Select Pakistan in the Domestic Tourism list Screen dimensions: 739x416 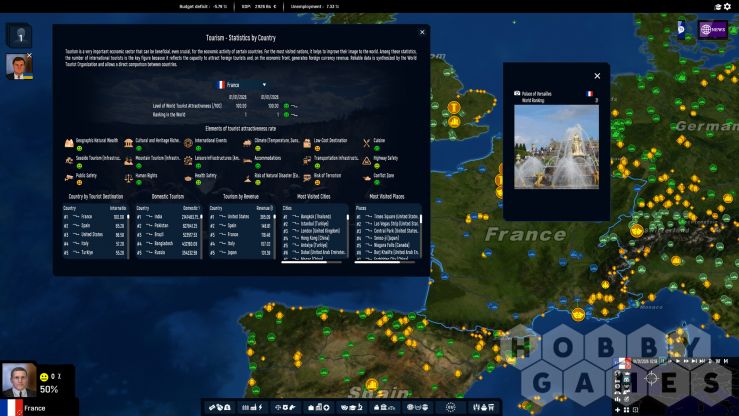[167, 226]
